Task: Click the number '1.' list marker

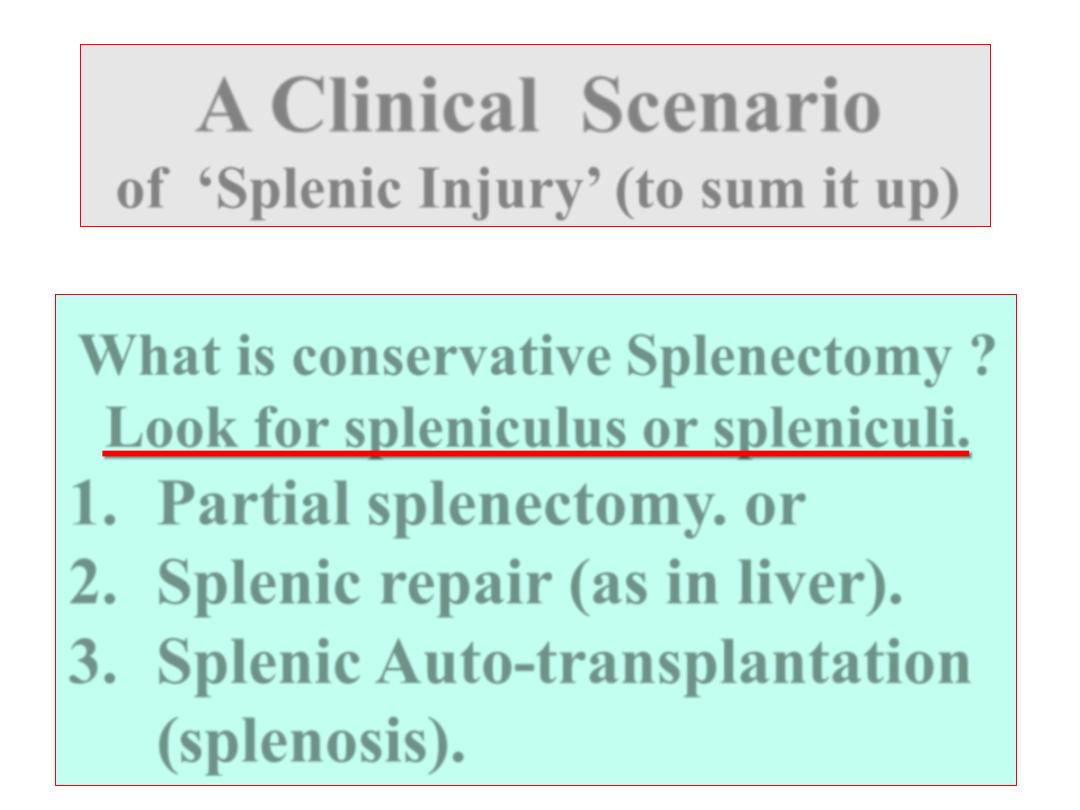Action: (93, 503)
